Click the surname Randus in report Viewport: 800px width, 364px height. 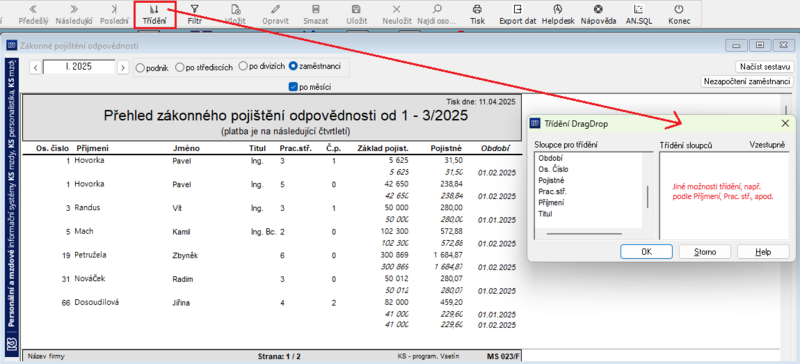pos(87,208)
